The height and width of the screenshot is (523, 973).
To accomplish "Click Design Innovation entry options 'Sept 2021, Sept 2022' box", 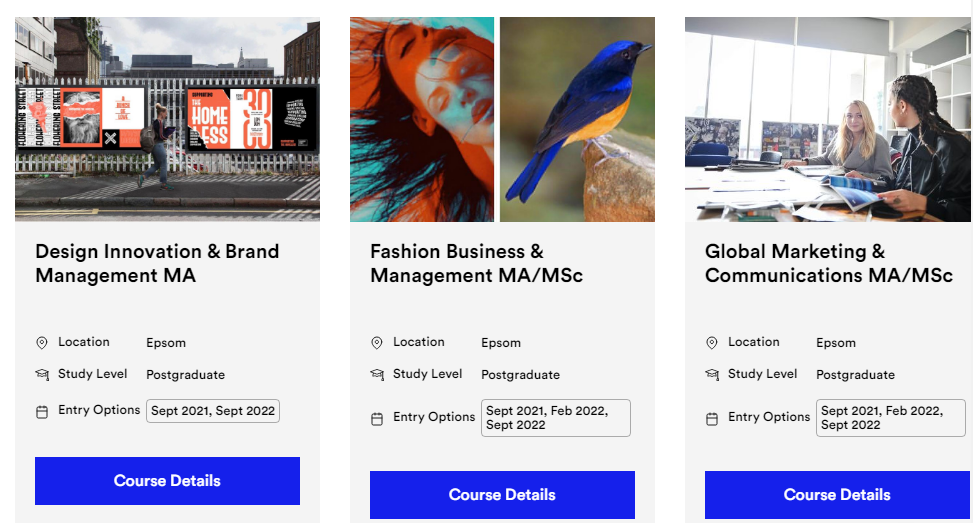I will 213,411.
